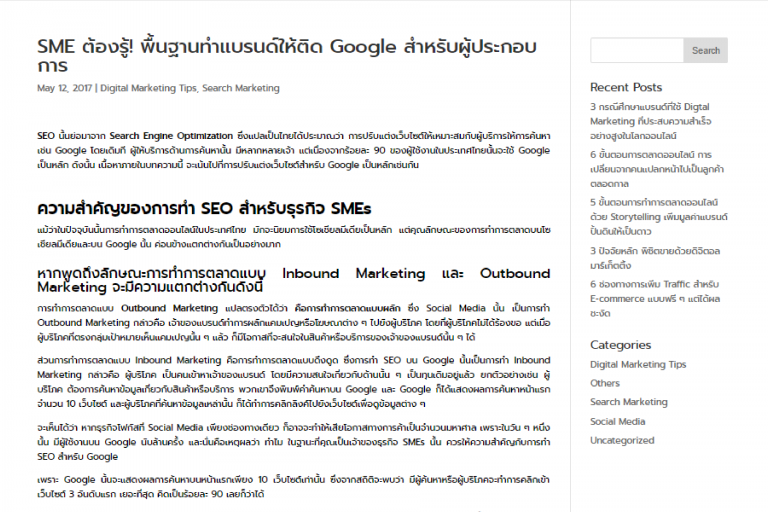Open recent post about 3 brands using Digital Marketing

[x=650, y=121]
